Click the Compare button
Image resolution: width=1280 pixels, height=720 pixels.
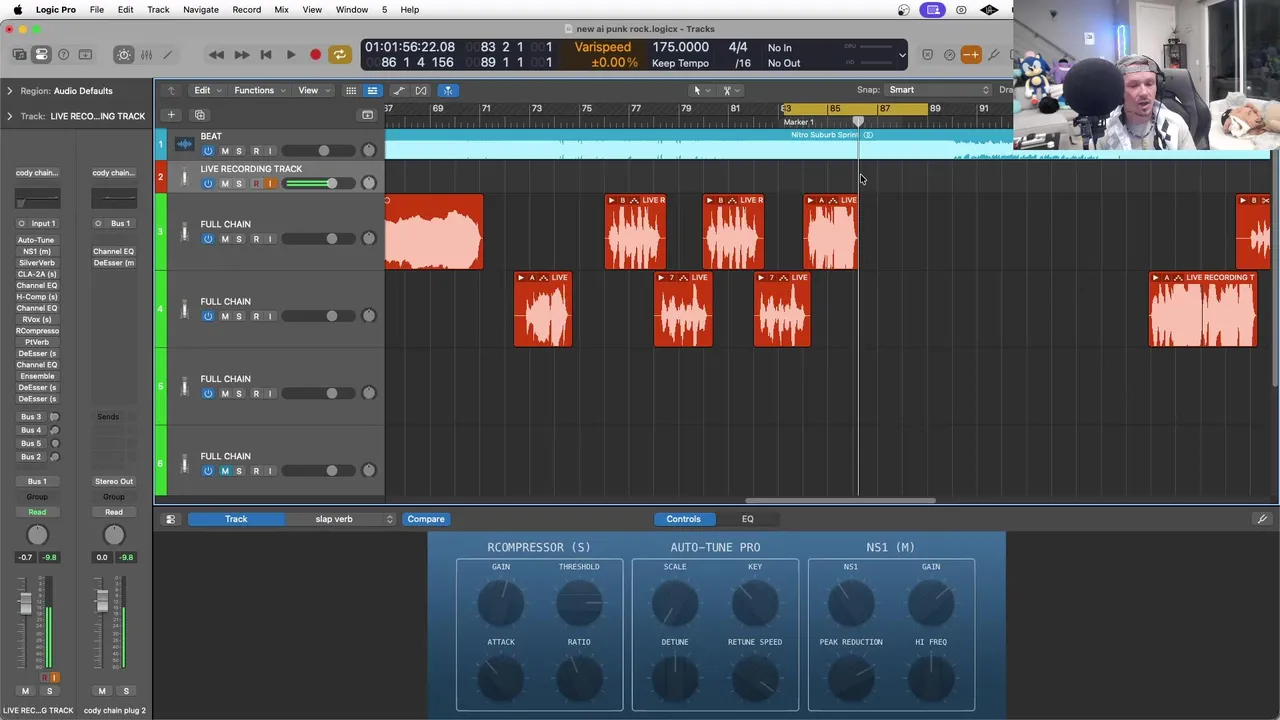426,519
